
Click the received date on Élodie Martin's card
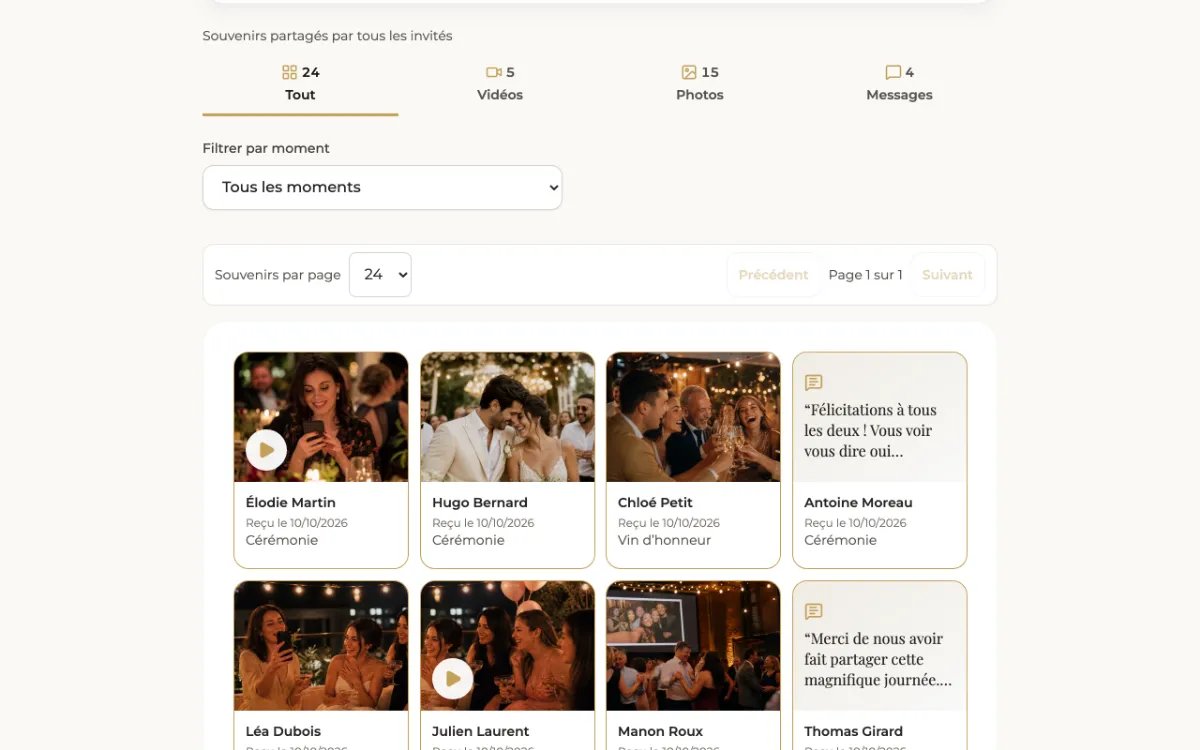(x=297, y=523)
